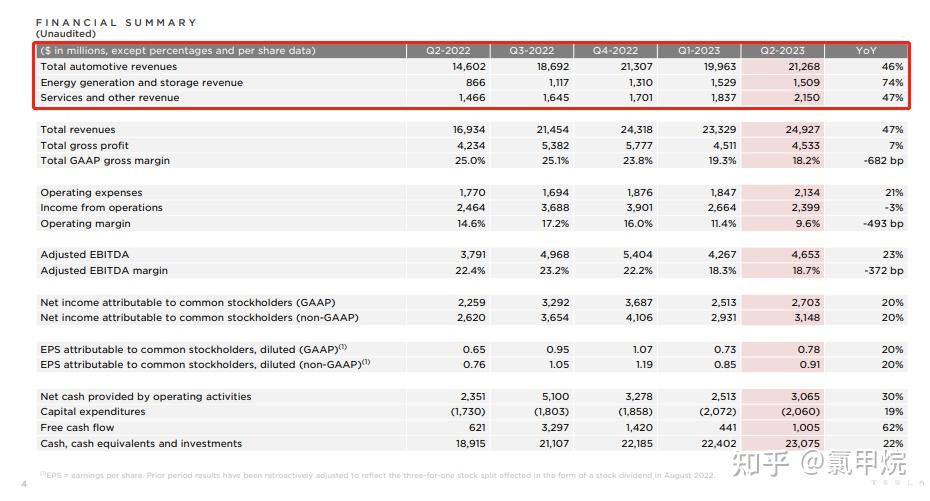
Task: Click the "Operating expenses" row label
Action: (x=91, y=193)
